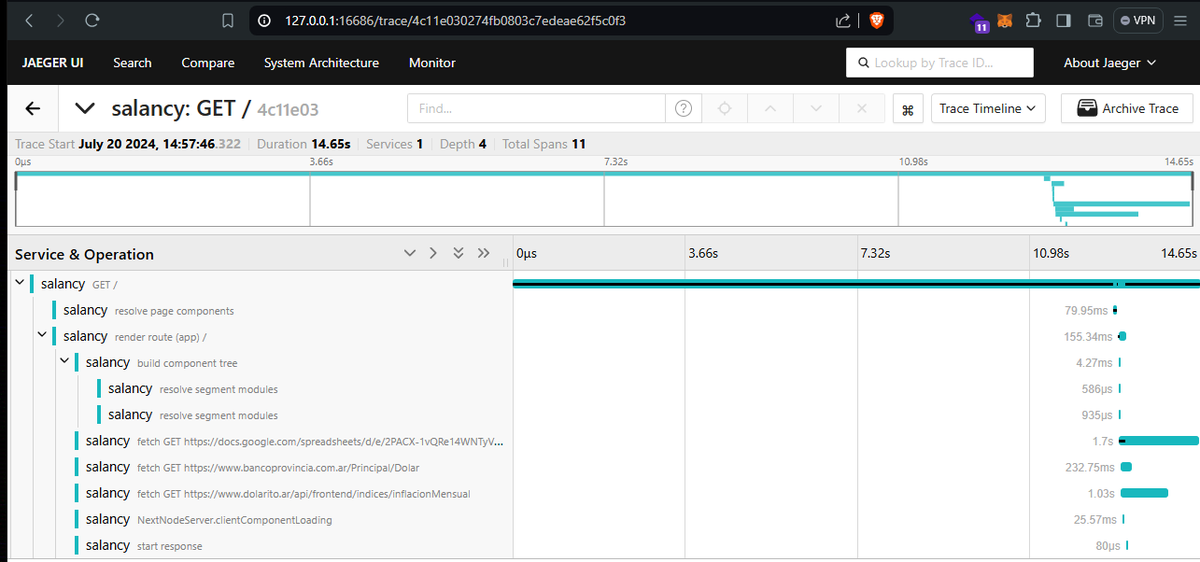Open Monitor page

432,62
